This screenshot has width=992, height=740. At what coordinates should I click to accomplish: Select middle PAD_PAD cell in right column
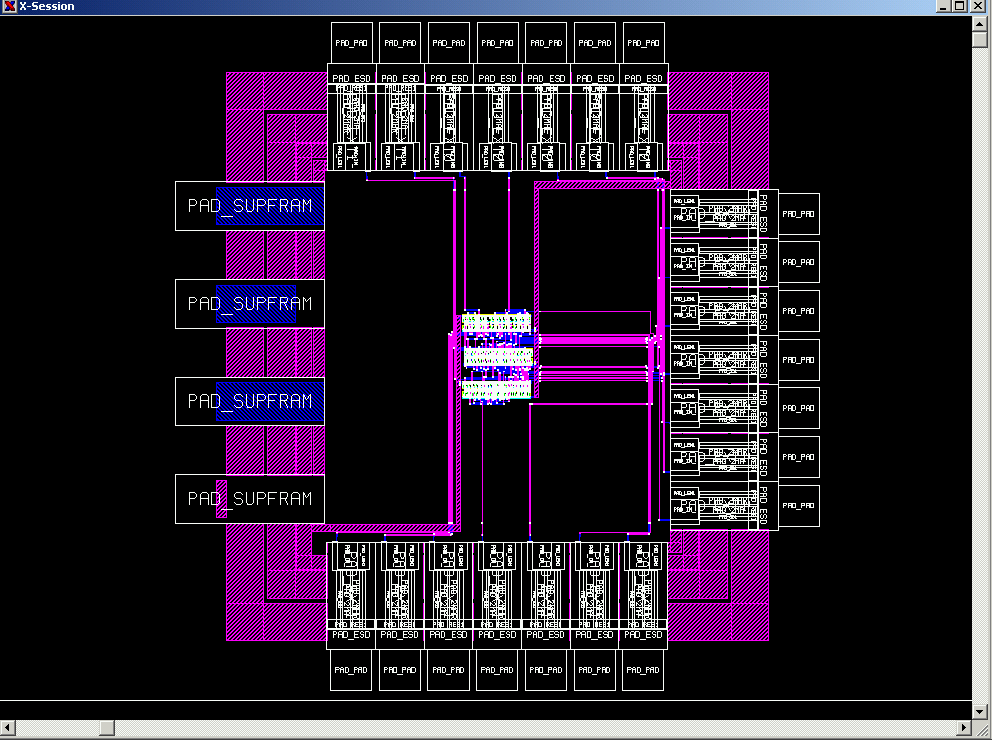[799, 360]
